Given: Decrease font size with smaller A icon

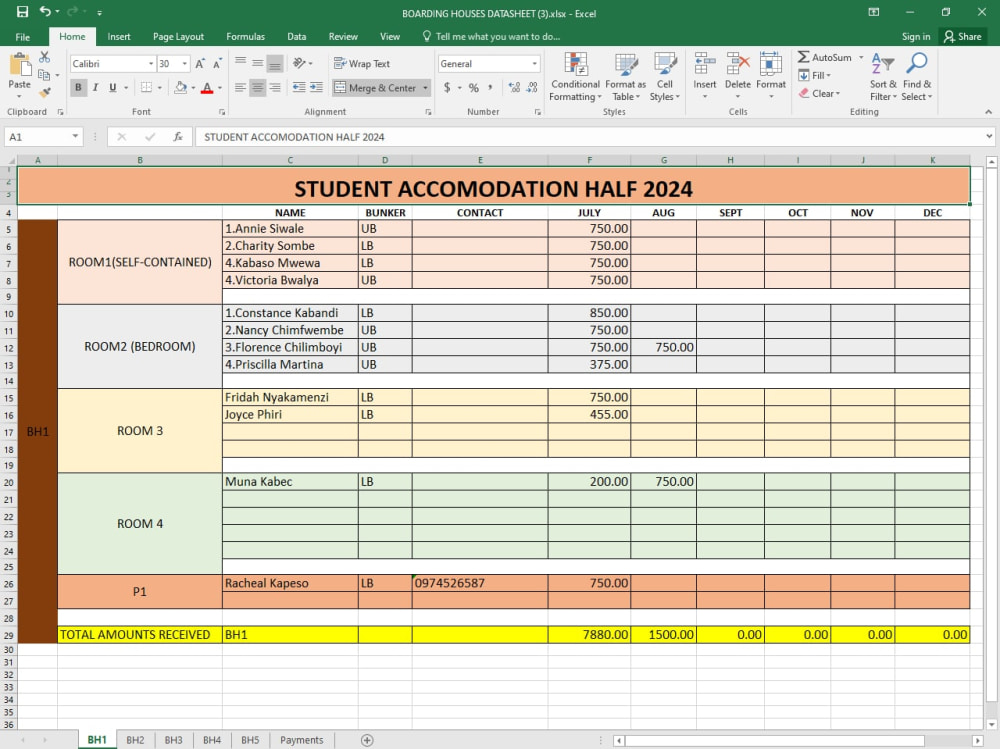Looking at the screenshot, I should [x=217, y=64].
